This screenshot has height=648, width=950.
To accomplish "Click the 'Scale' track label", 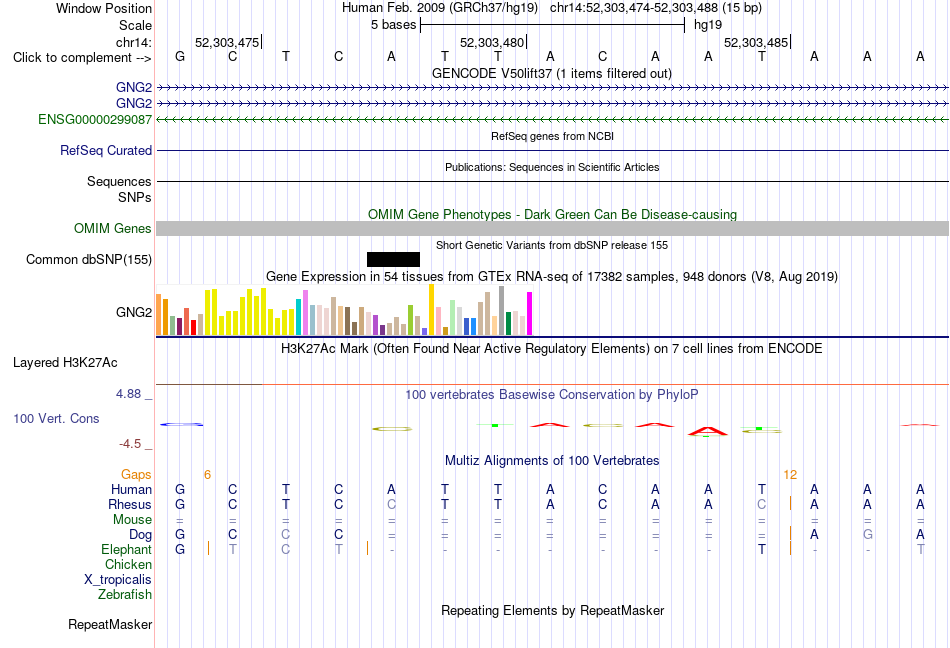I will (136, 25).
